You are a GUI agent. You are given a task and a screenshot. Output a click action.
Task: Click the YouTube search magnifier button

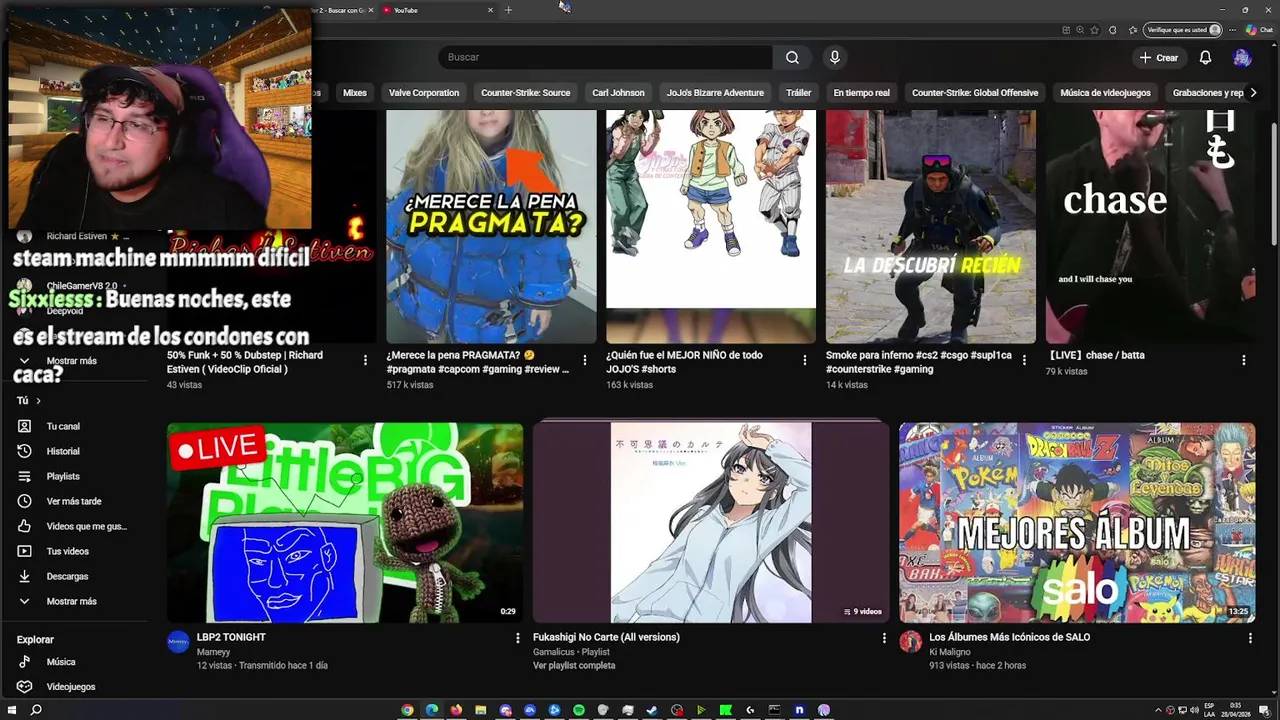(x=792, y=57)
